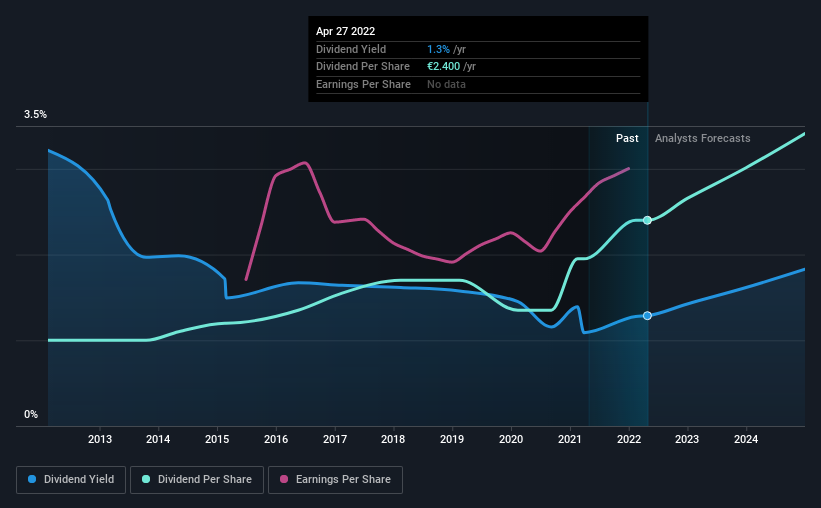The width and height of the screenshot is (821, 508).
Task: Toggle the Earnings Per Share legend button
Action: tap(335, 480)
